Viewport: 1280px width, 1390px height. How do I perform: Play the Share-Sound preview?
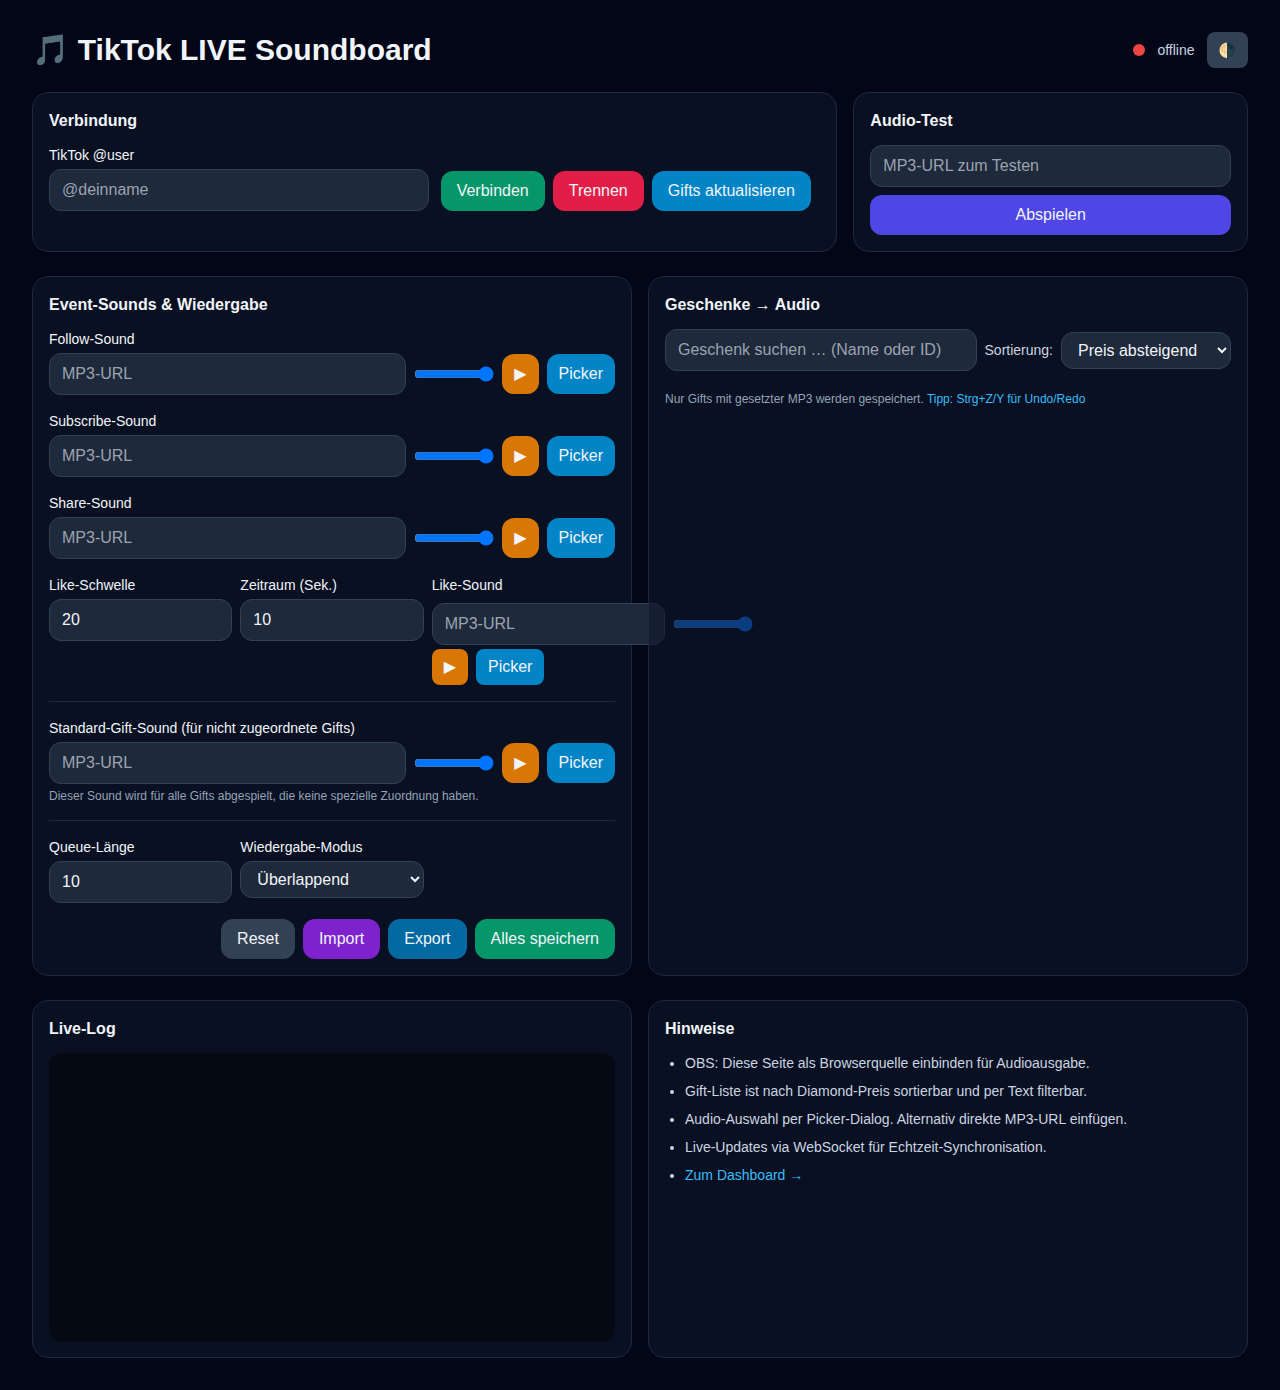point(520,537)
